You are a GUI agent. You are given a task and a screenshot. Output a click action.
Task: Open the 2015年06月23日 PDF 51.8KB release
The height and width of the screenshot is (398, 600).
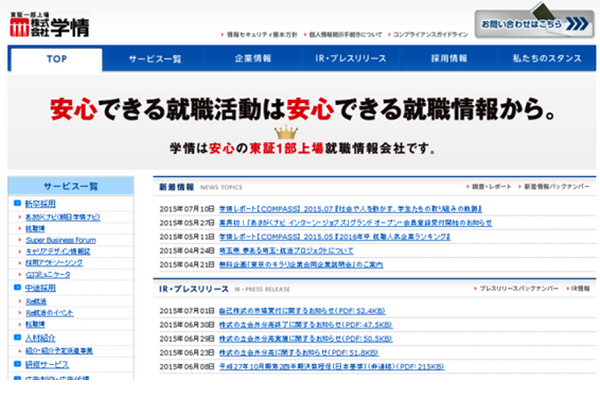coord(299,352)
